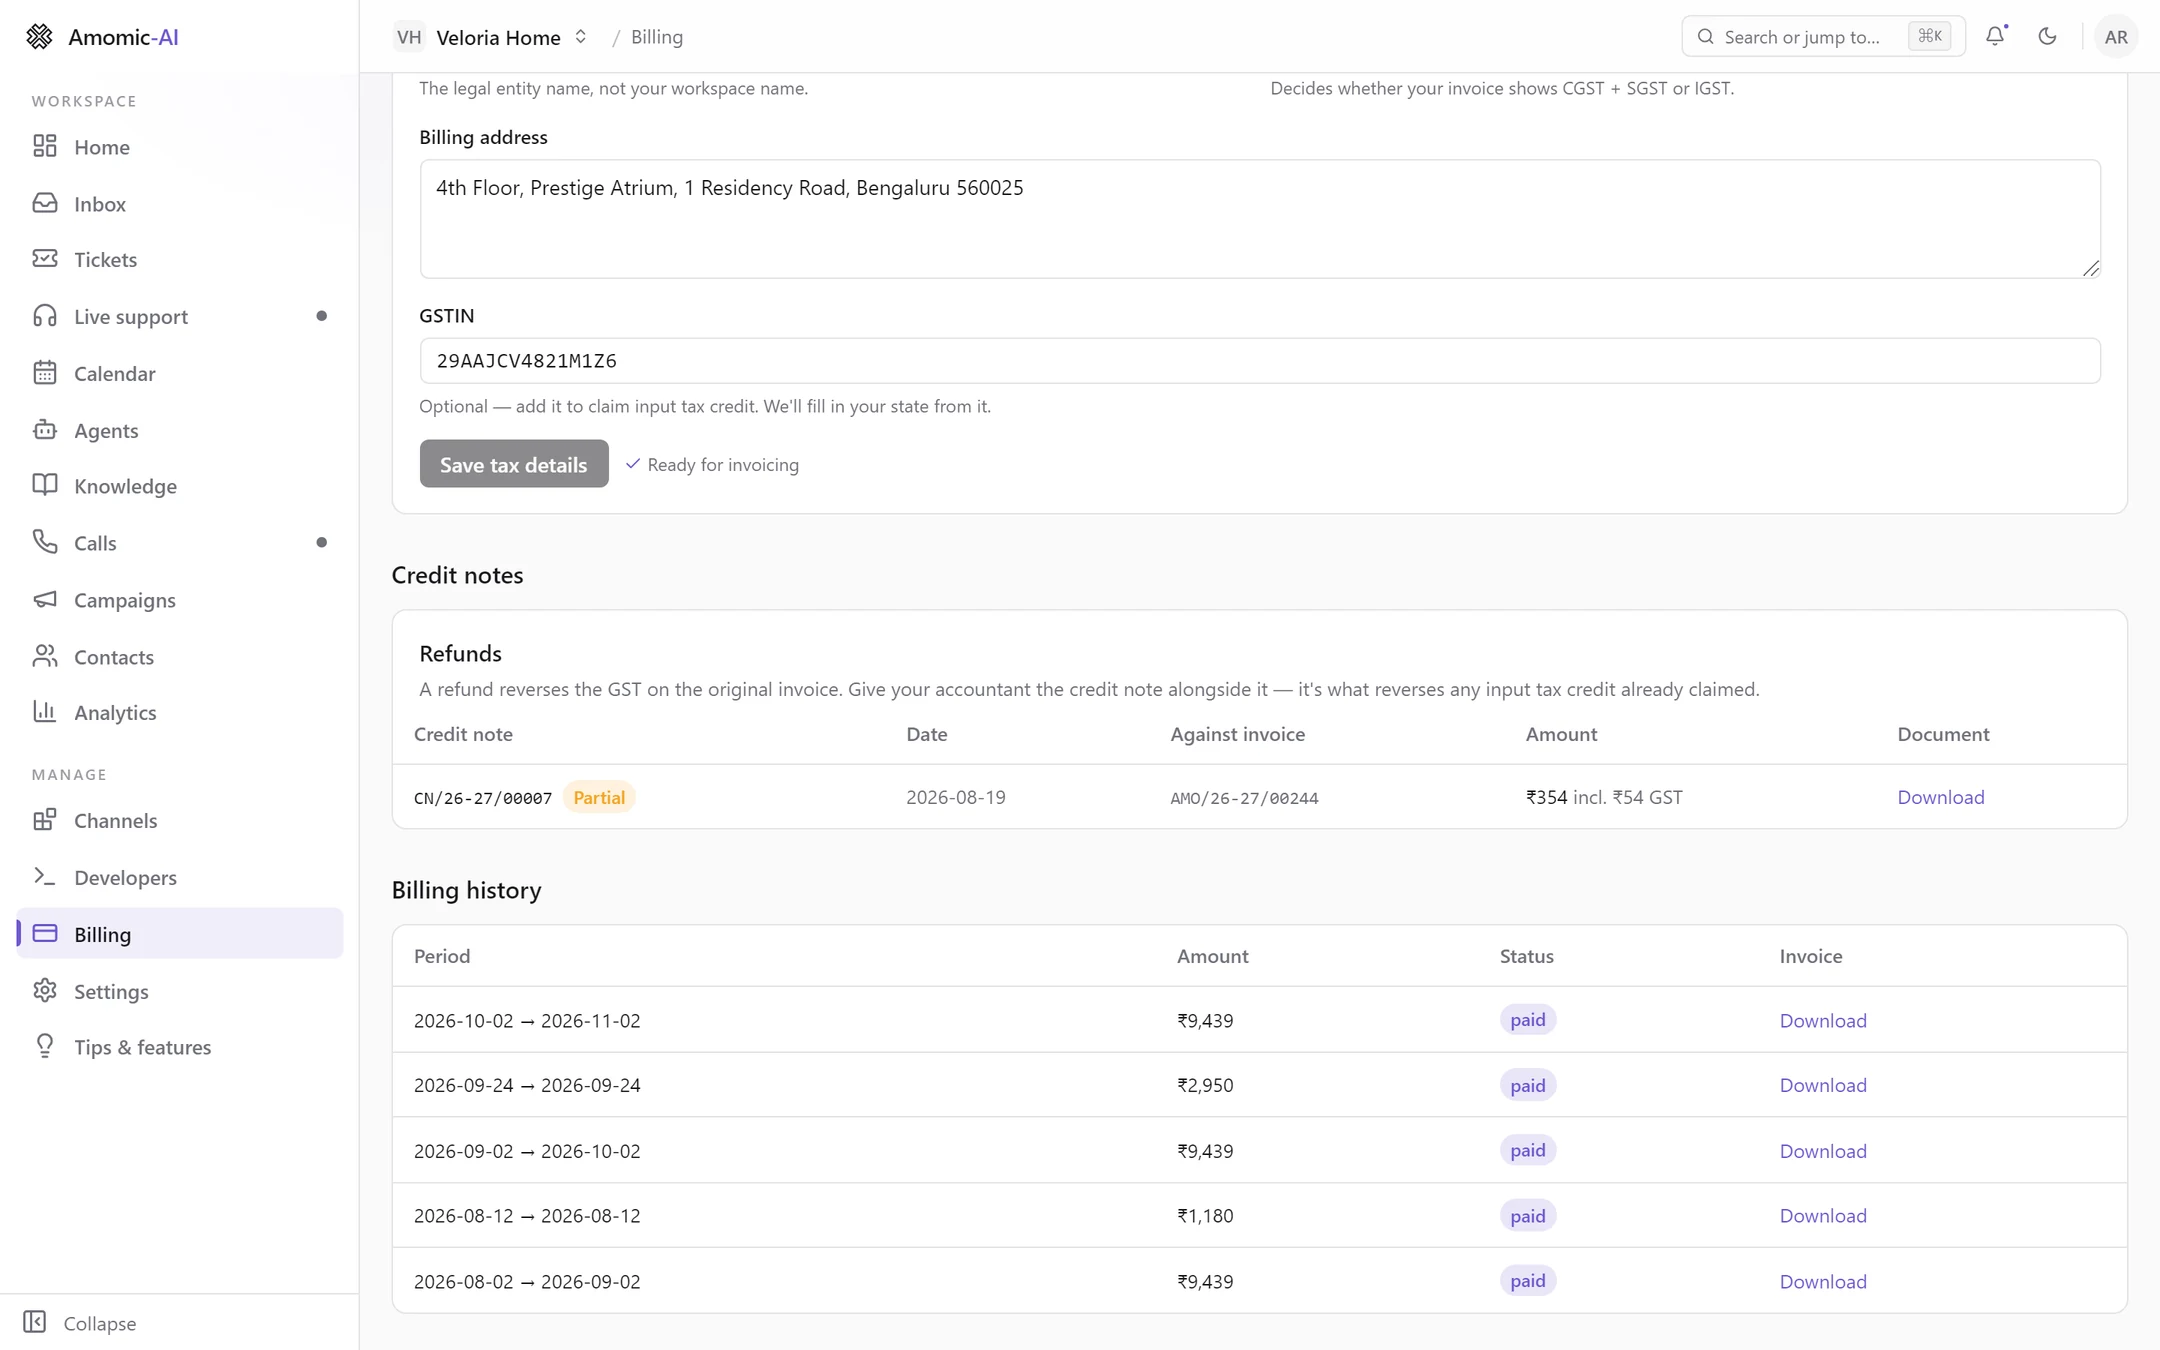The image size is (2160, 1350).
Task: Open the AR user avatar menu
Action: (2116, 36)
